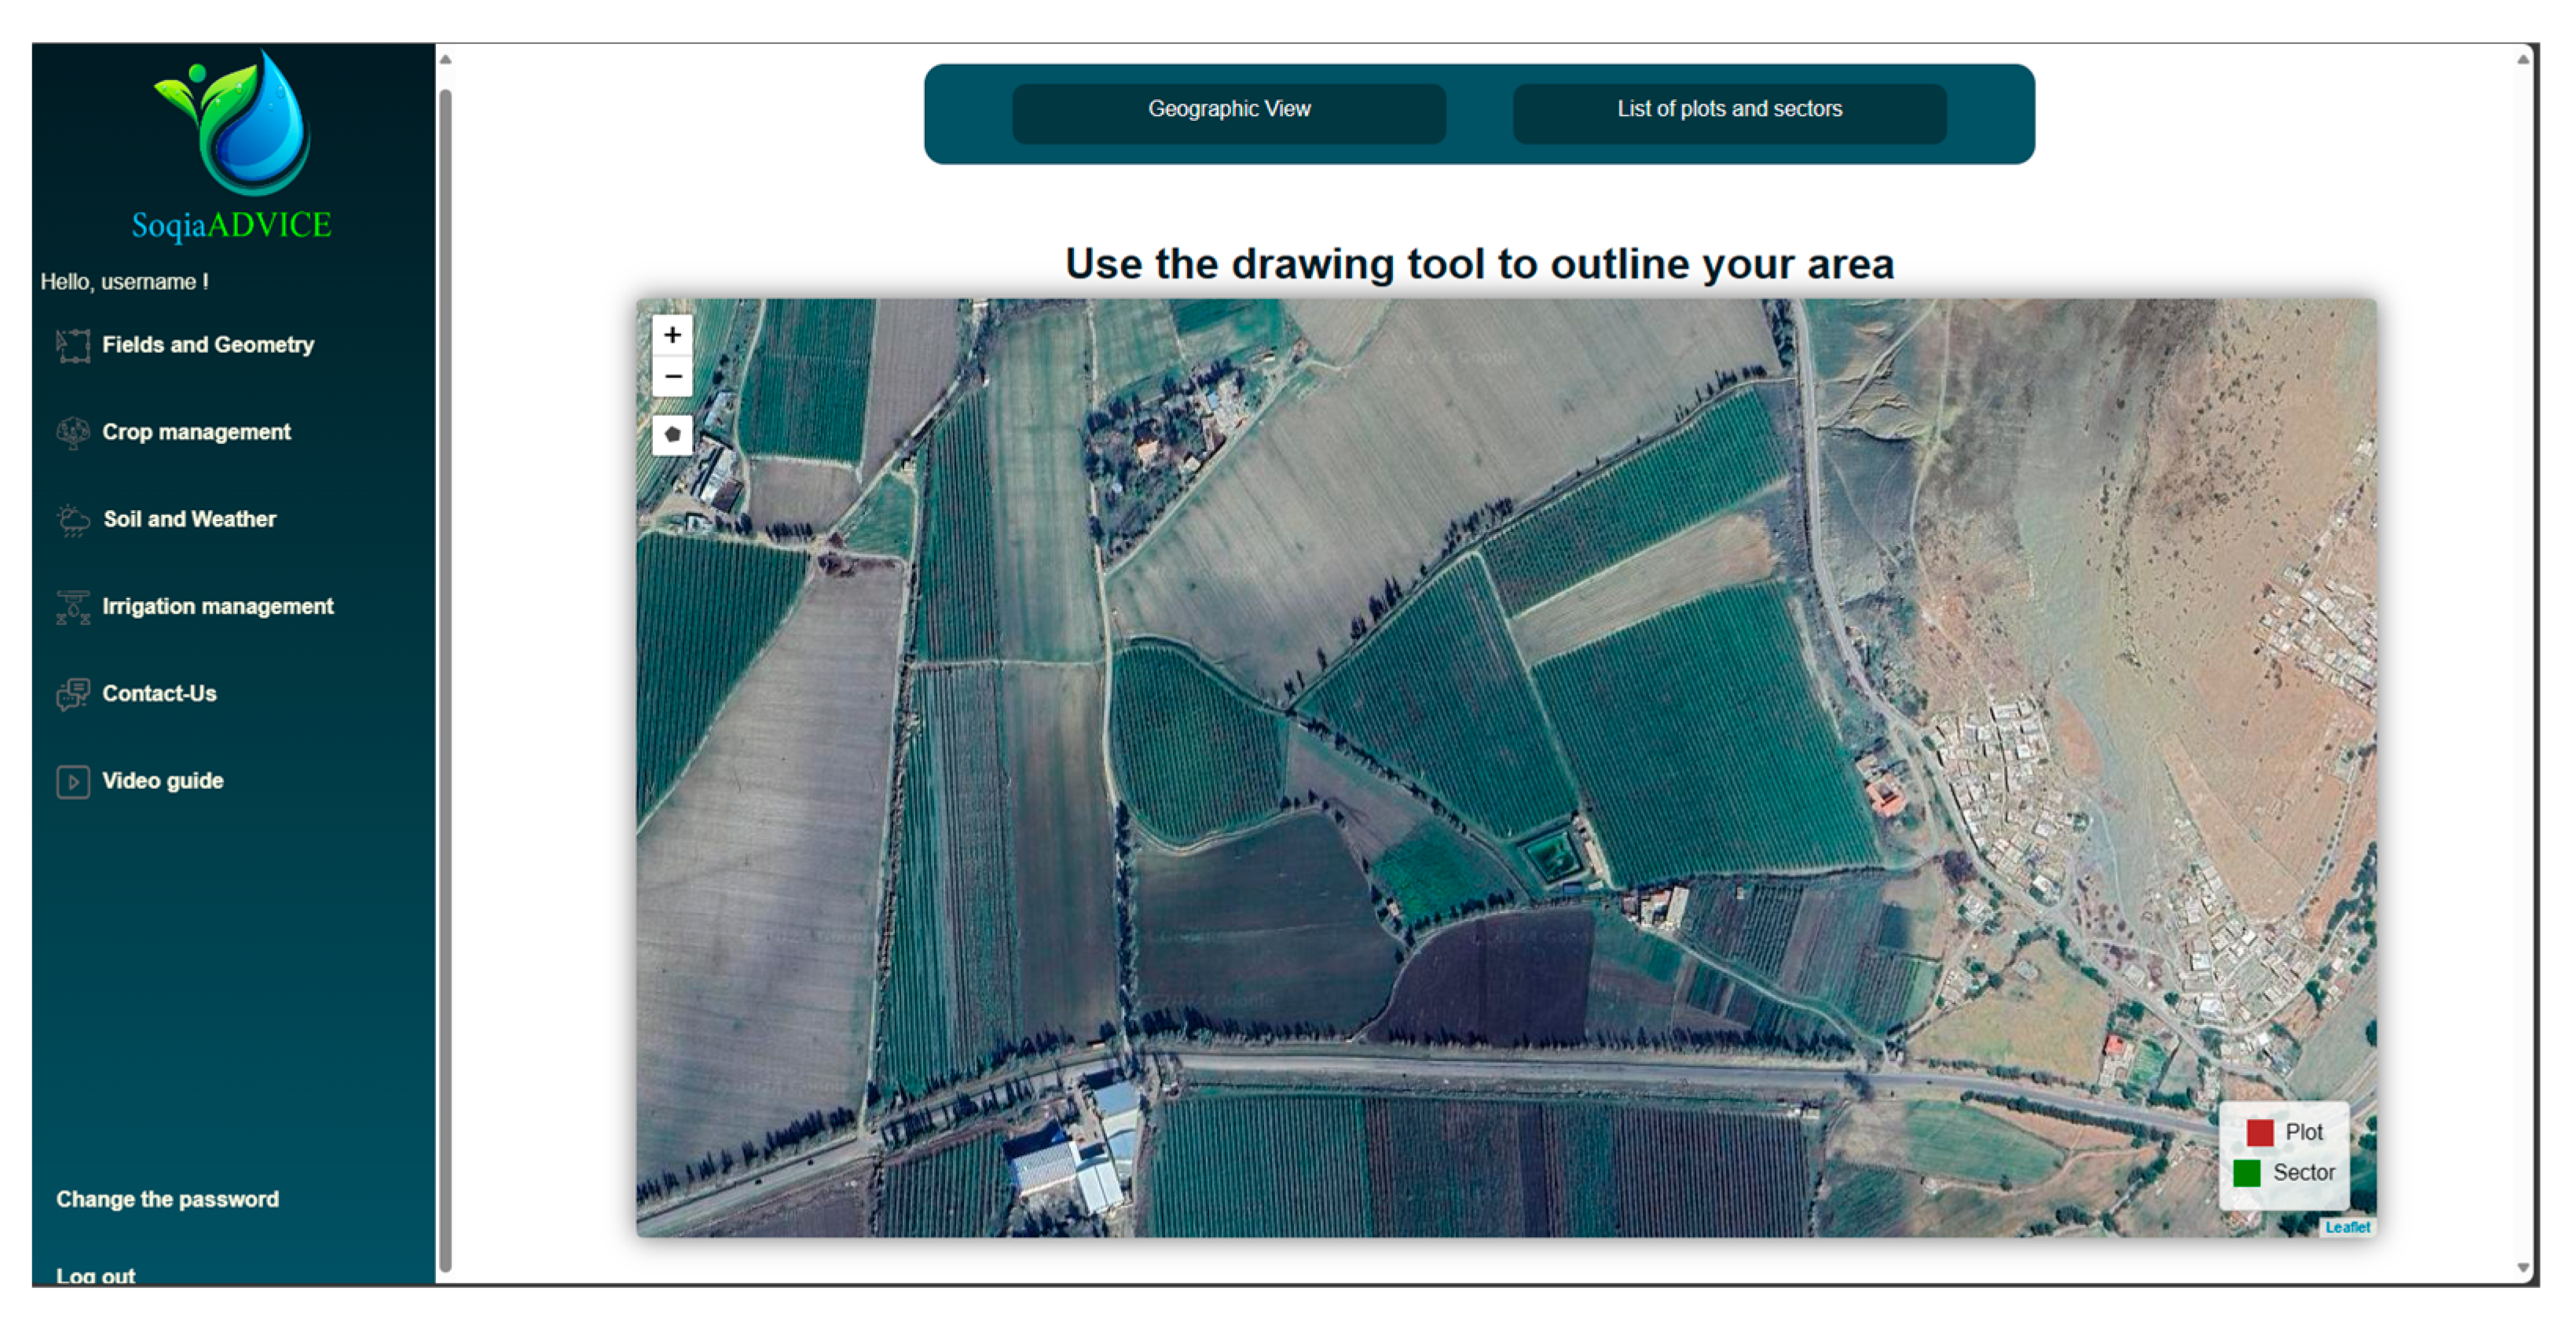Open Contact-Us menu item
The height and width of the screenshot is (1321, 2576).
(x=159, y=693)
